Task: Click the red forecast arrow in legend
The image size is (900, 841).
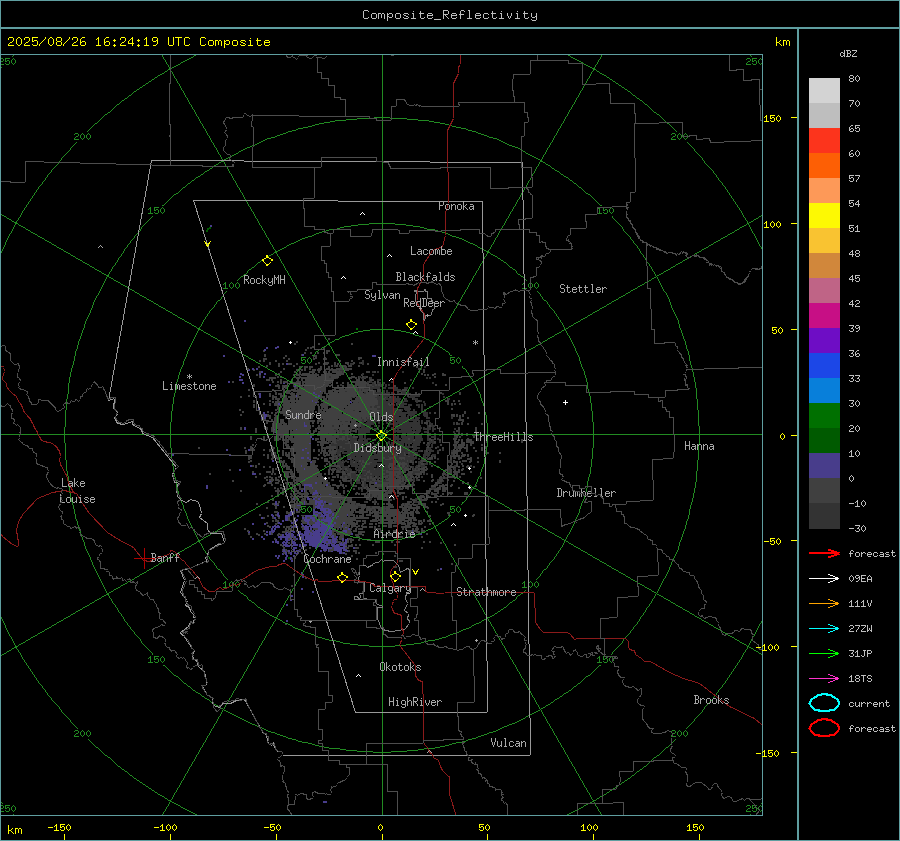Action: click(x=824, y=553)
